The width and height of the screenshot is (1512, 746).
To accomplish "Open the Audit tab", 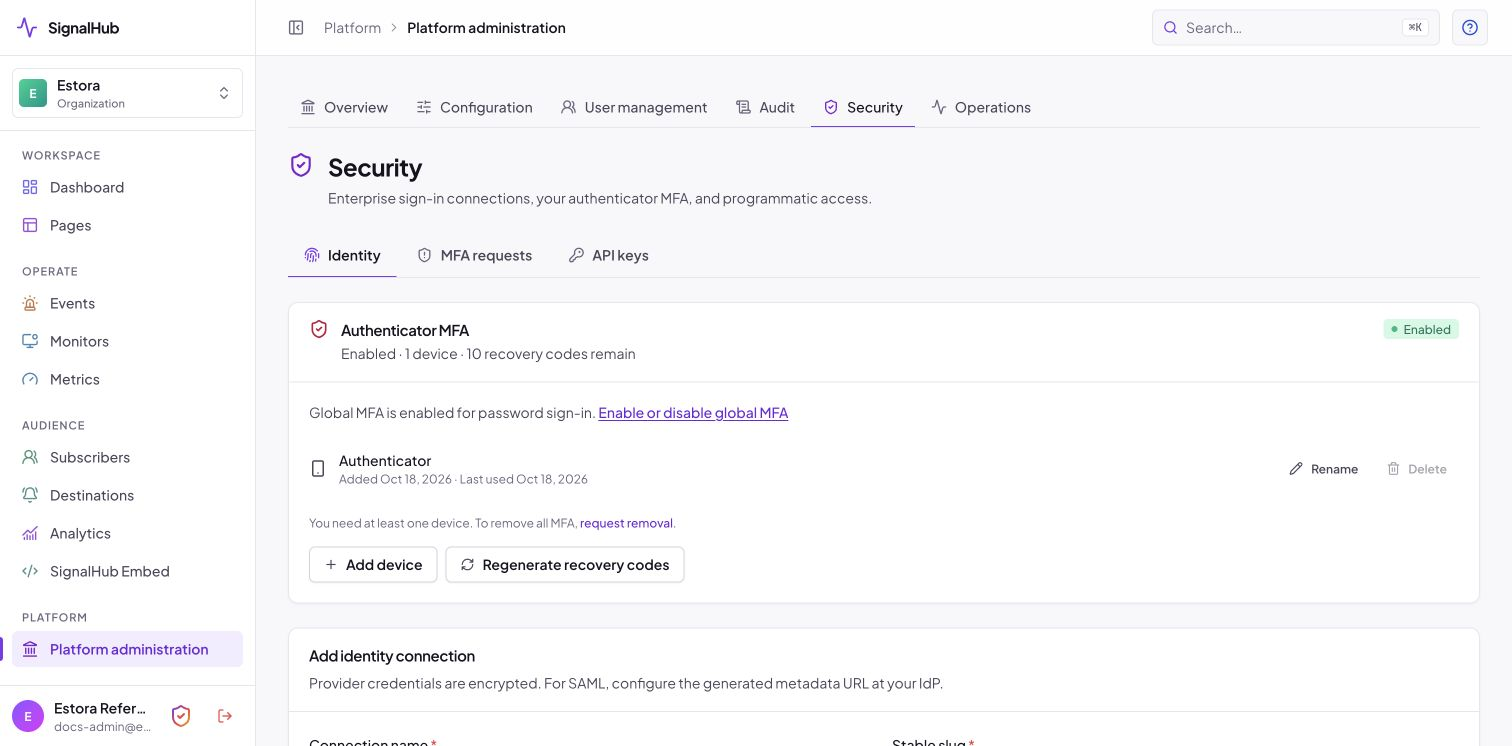I will [765, 107].
